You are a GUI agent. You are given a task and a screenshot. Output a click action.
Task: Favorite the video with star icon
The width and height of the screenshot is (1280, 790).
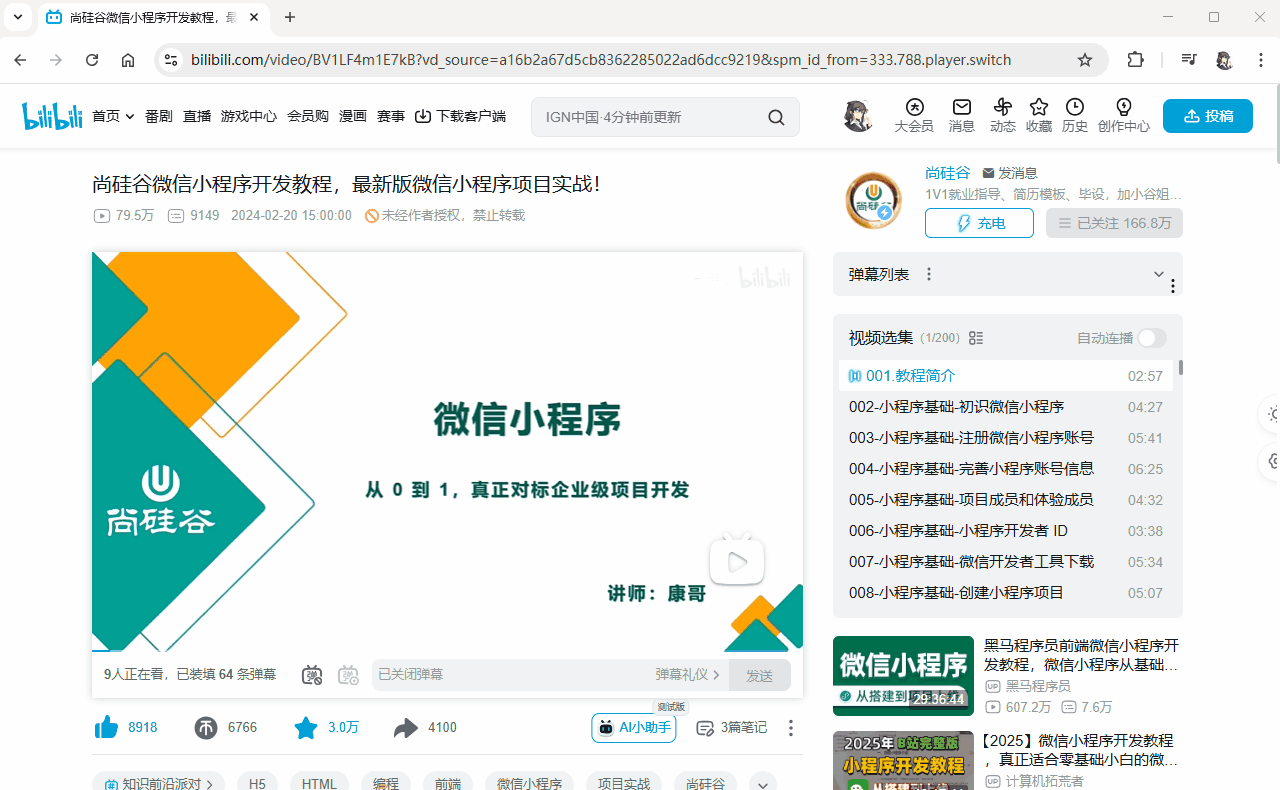305,728
